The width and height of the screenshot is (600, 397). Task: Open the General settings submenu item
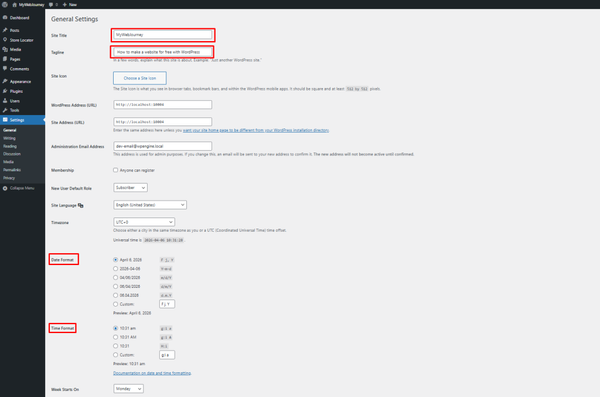(10, 130)
